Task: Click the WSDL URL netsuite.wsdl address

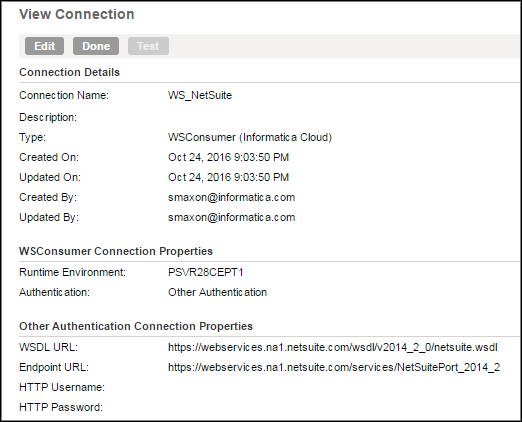Action: click(x=333, y=347)
